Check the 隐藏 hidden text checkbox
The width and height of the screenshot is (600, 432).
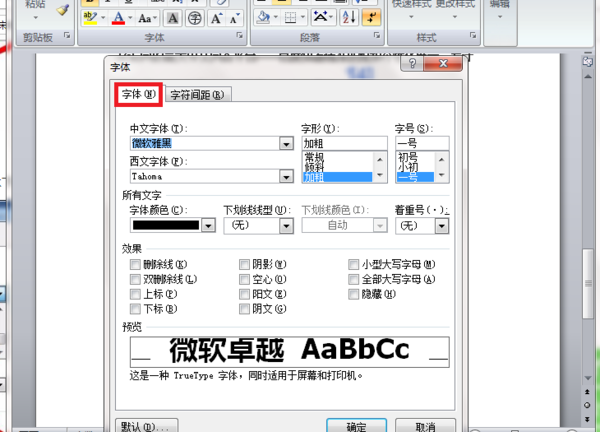pyautogui.click(x=353, y=294)
